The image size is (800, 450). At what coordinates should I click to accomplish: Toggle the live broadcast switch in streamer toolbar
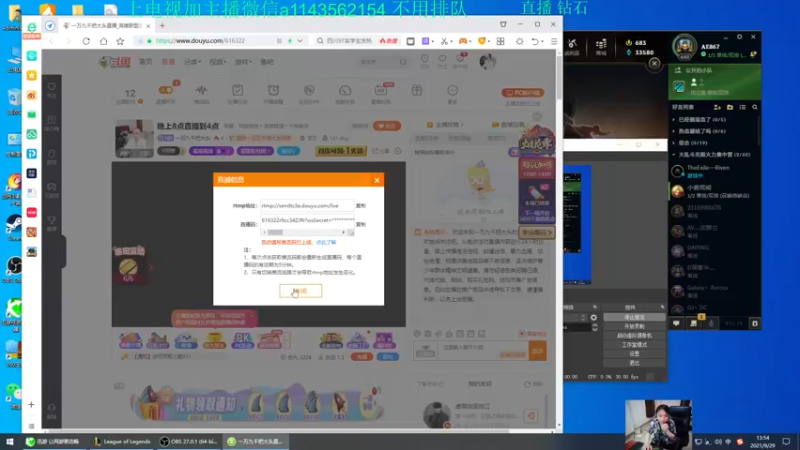(165, 90)
